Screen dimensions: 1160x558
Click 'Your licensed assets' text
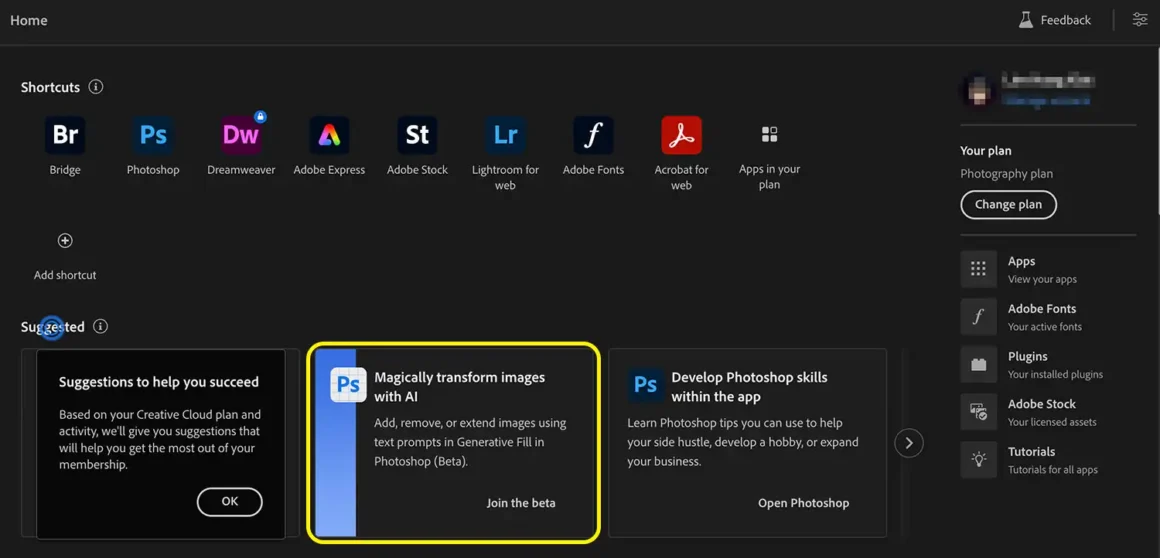tap(1052, 422)
